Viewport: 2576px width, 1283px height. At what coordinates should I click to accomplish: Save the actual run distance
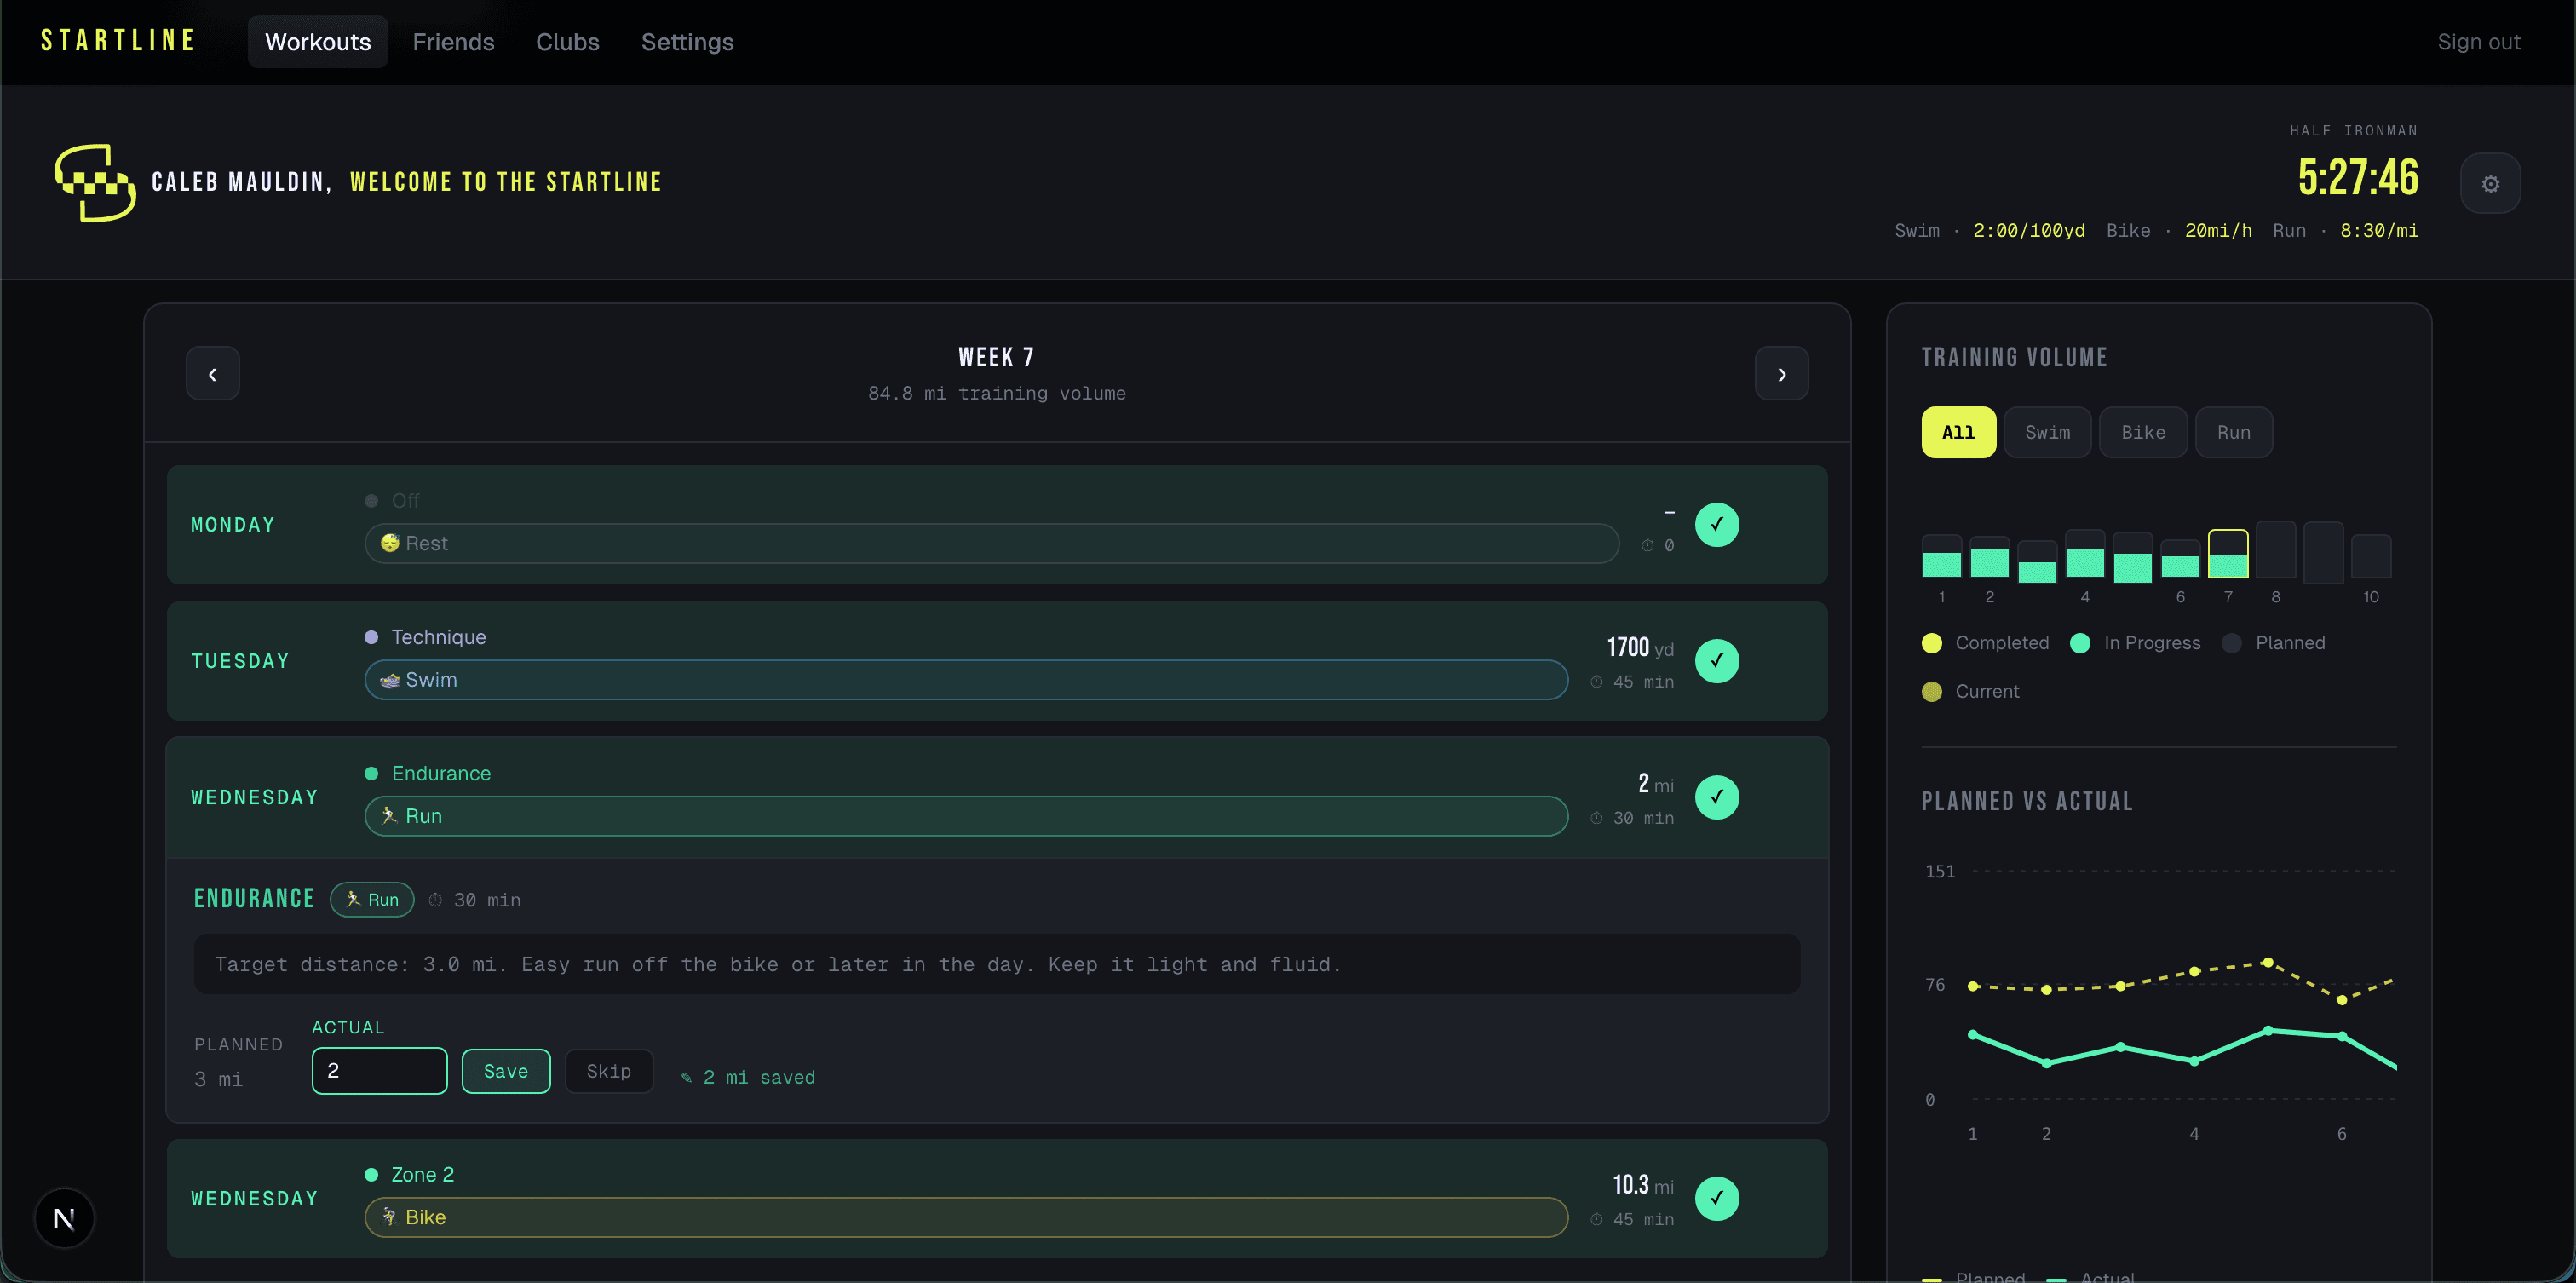(x=506, y=1072)
